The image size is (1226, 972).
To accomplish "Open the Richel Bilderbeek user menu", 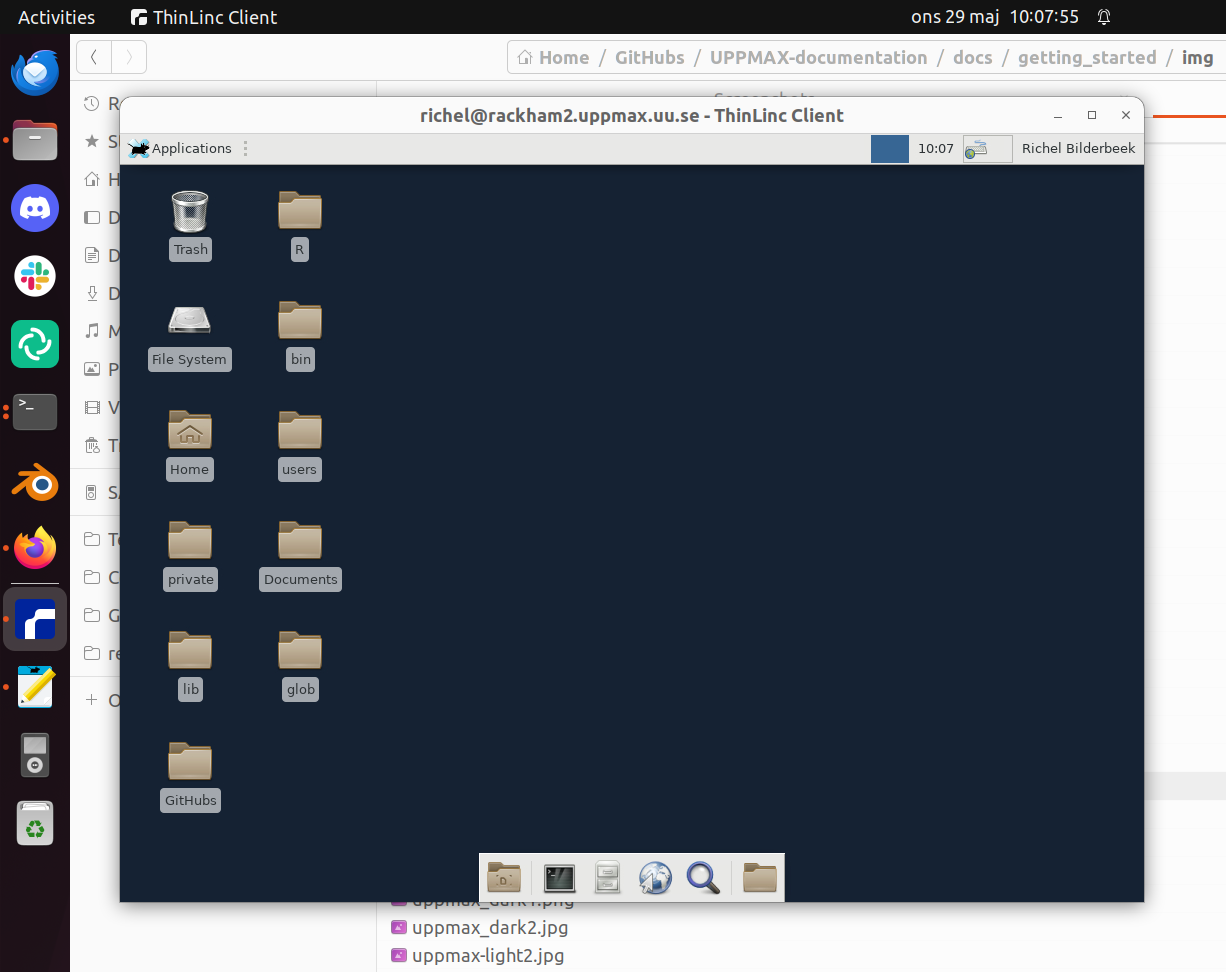I will pos(1078,148).
